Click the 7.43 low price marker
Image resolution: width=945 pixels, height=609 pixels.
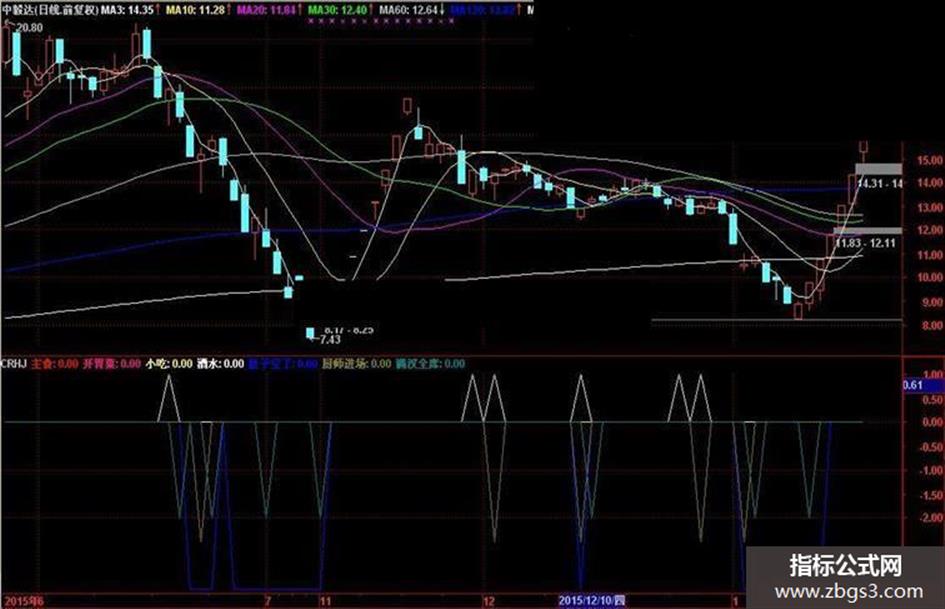[330, 339]
